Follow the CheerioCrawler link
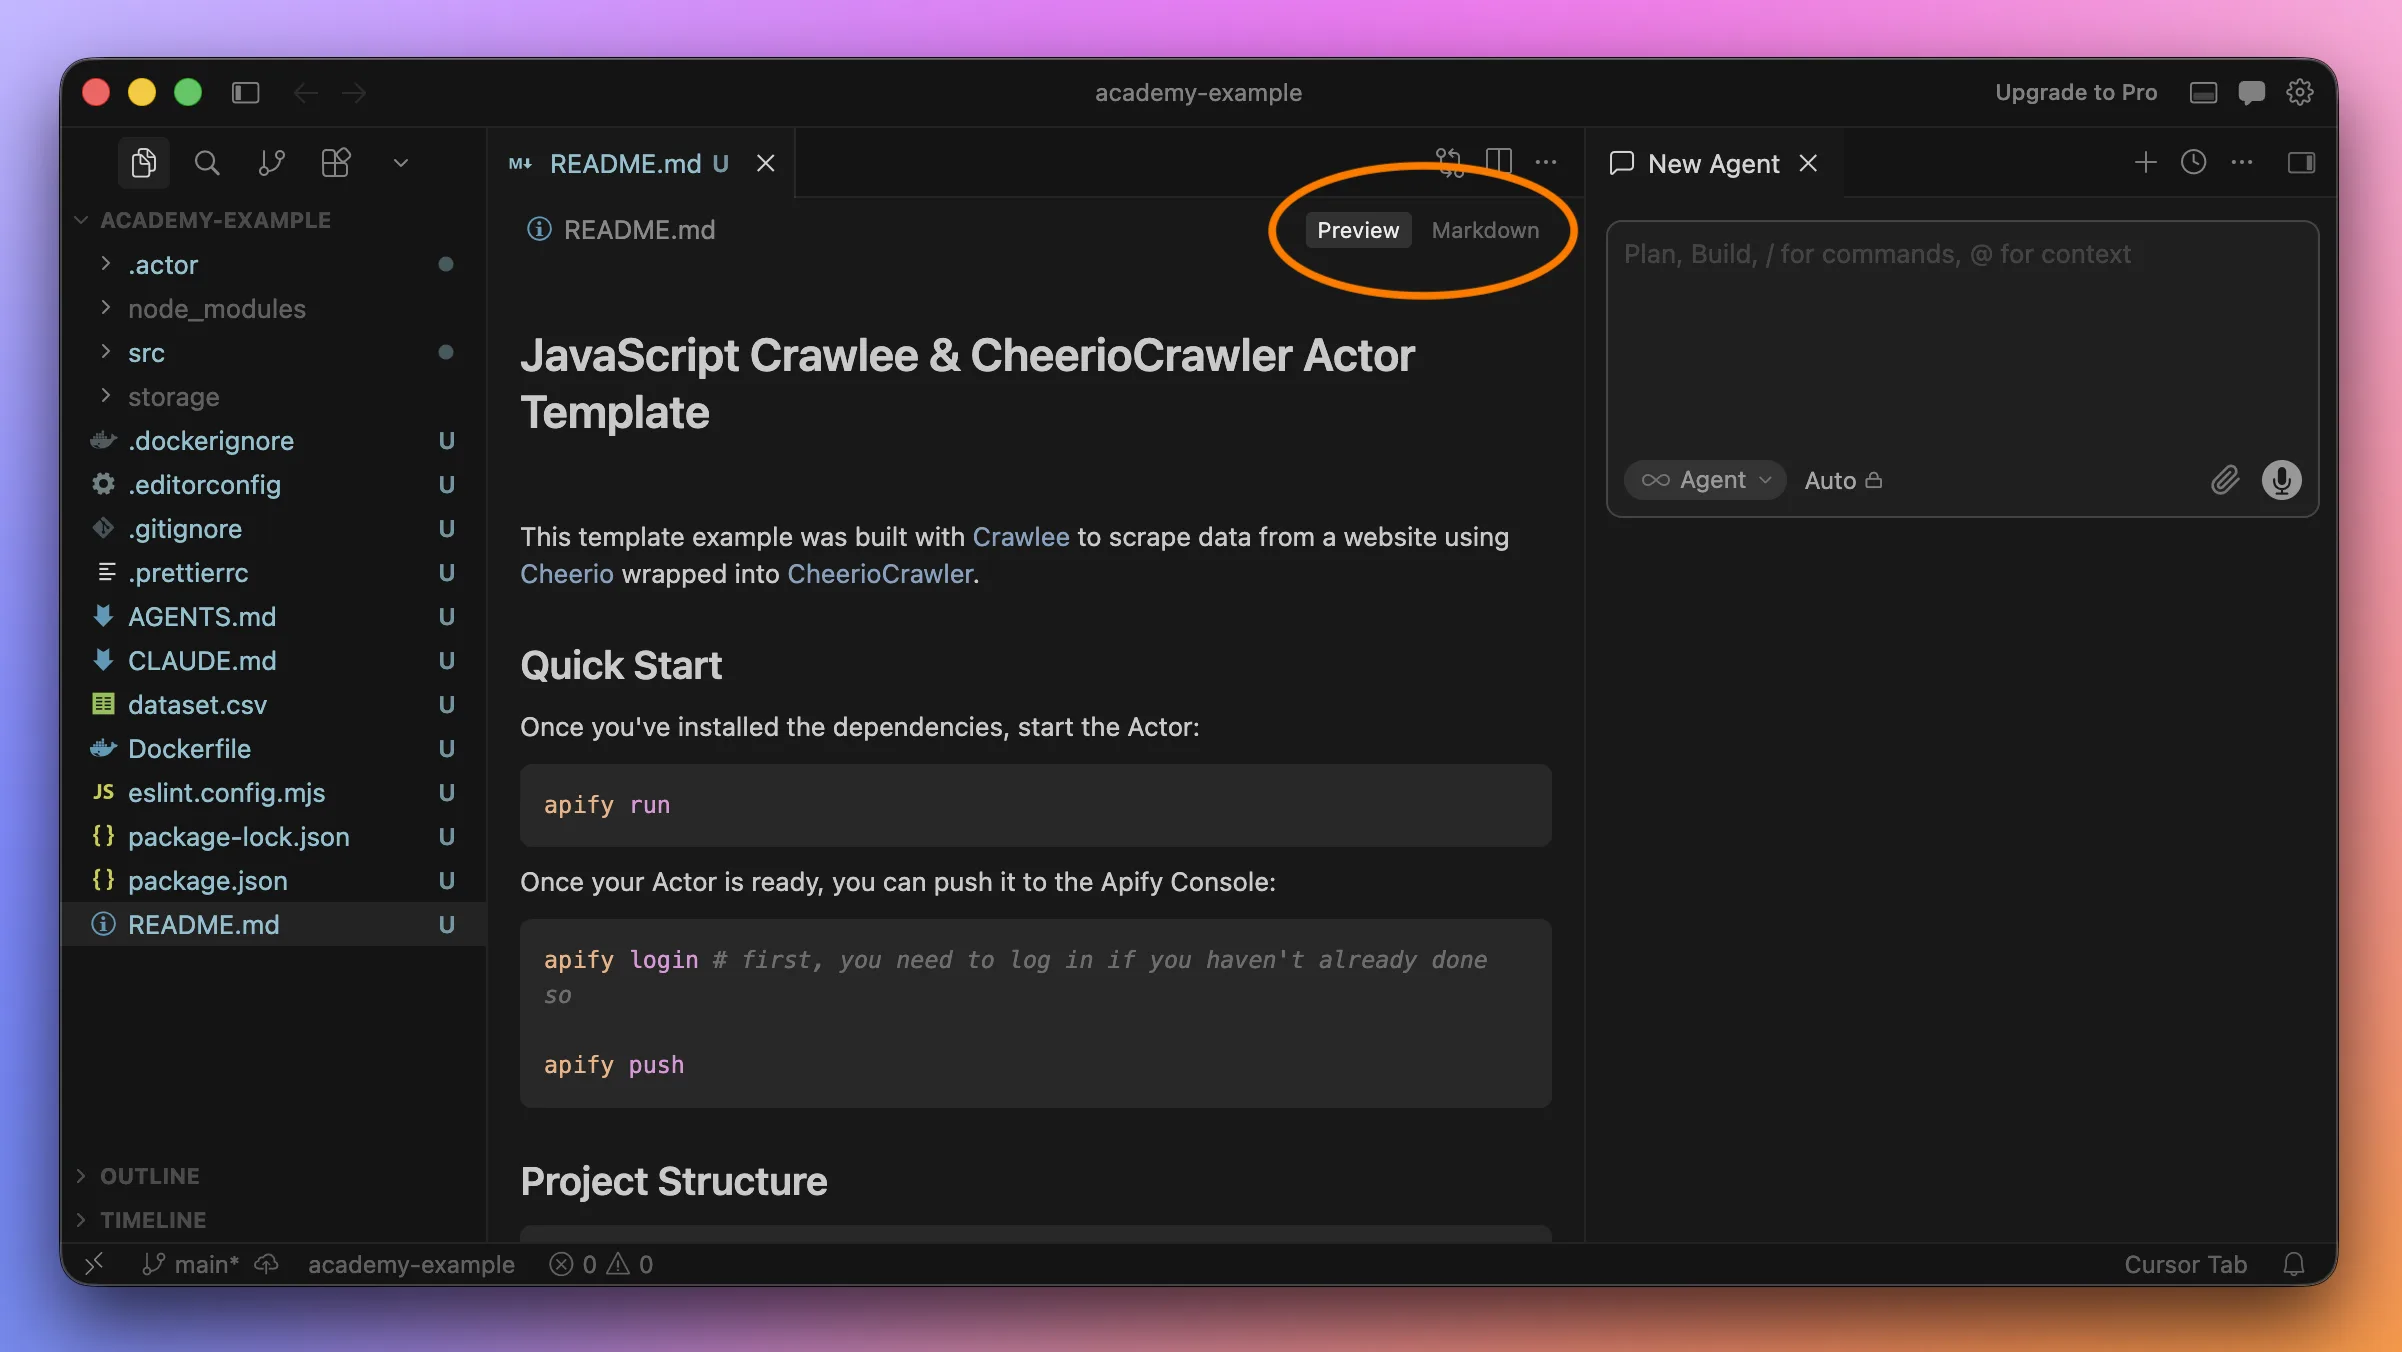 880,574
